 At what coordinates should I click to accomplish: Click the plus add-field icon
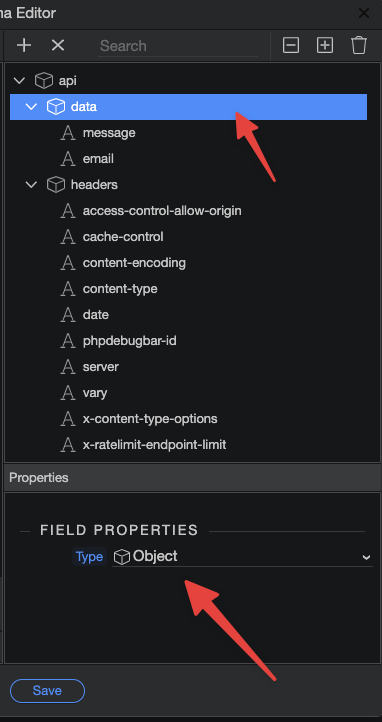pos(24,45)
